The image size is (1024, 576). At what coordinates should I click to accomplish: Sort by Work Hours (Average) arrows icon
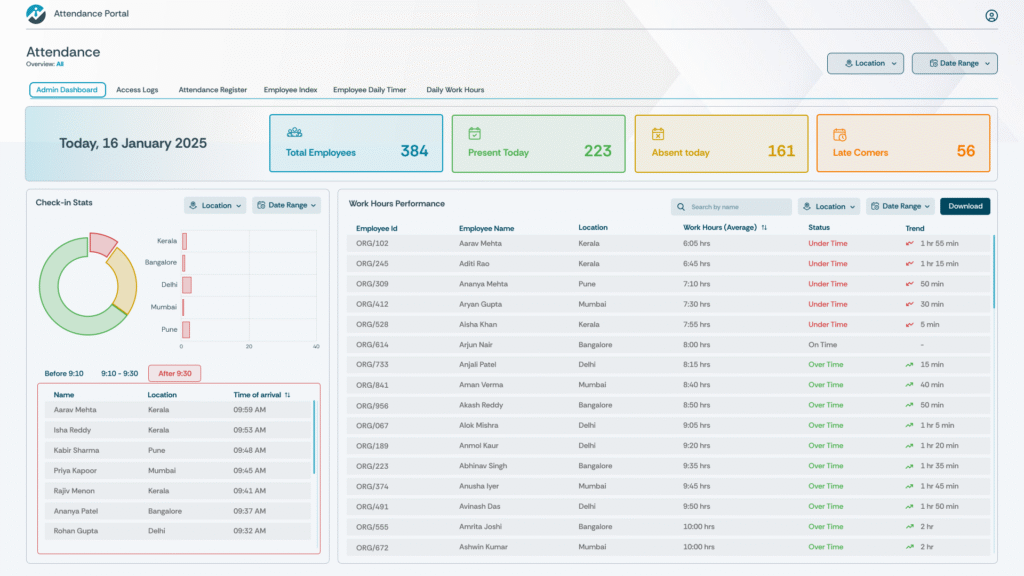[764, 228]
